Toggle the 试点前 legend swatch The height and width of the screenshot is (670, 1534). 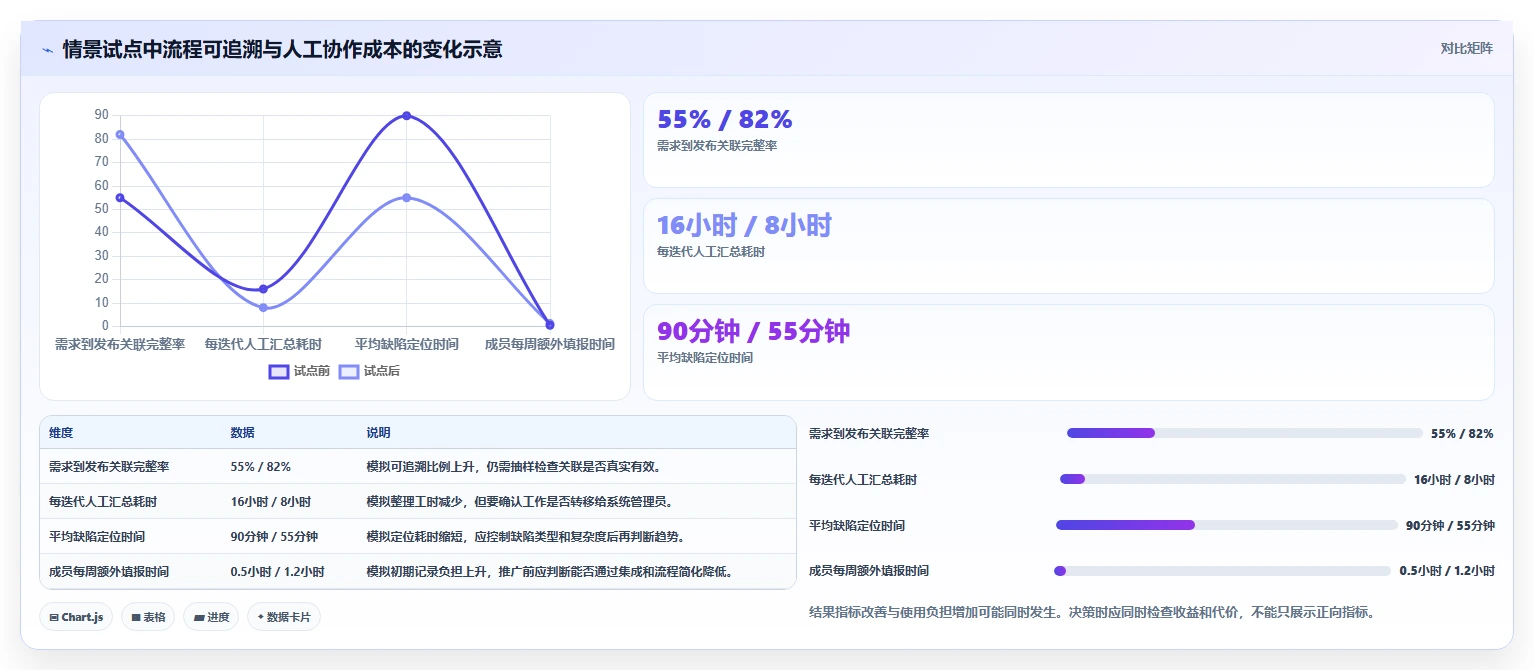[279, 371]
